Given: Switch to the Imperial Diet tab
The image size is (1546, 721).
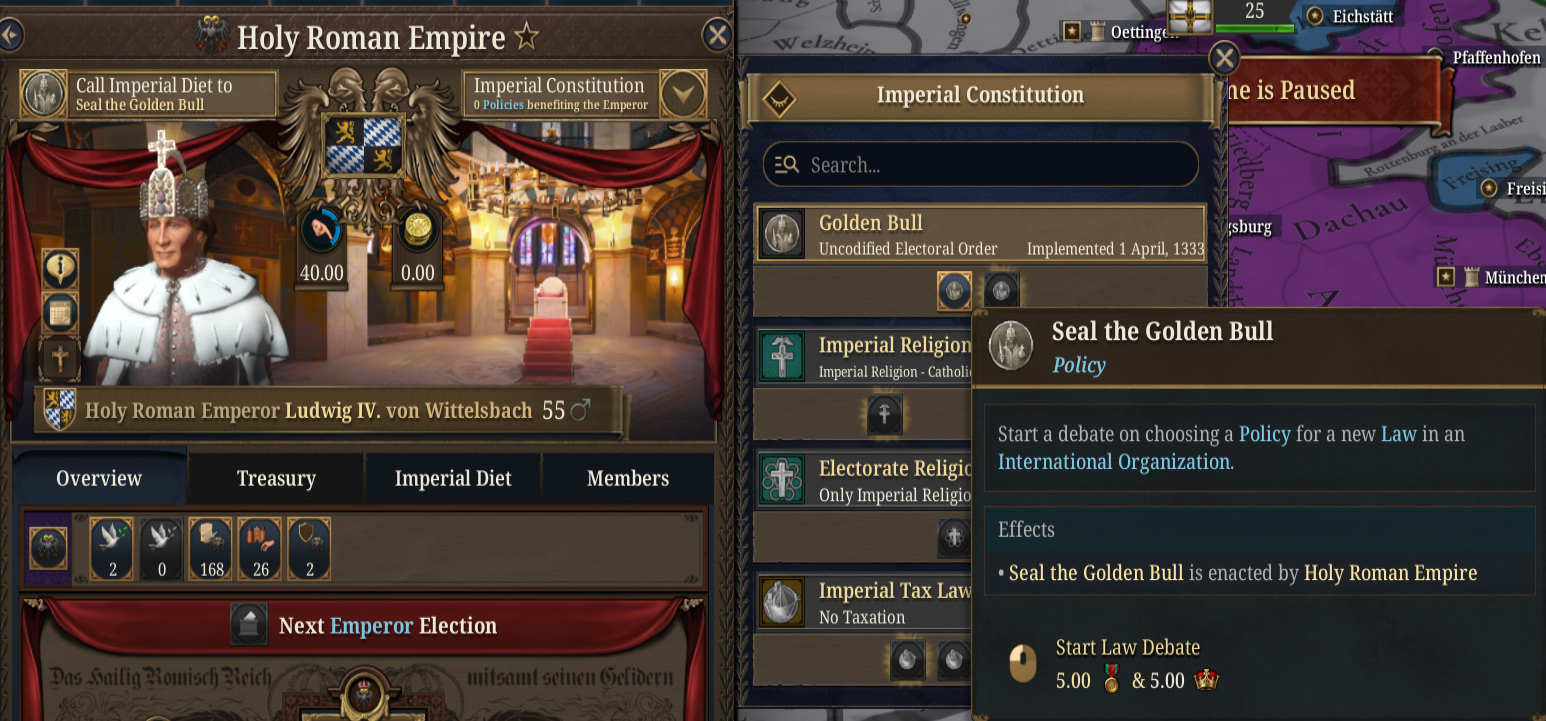Looking at the screenshot, I should tap(453, 479).
